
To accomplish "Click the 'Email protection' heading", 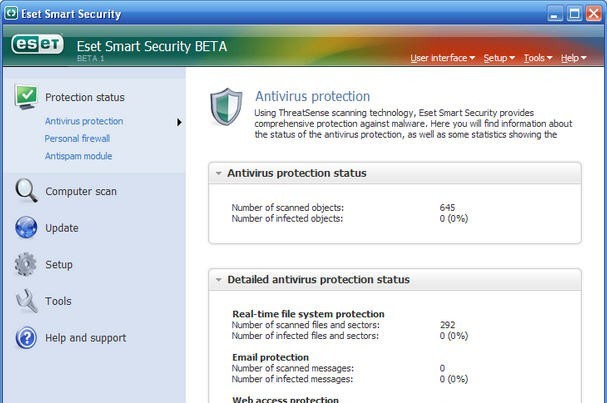I will click(271, 357).
